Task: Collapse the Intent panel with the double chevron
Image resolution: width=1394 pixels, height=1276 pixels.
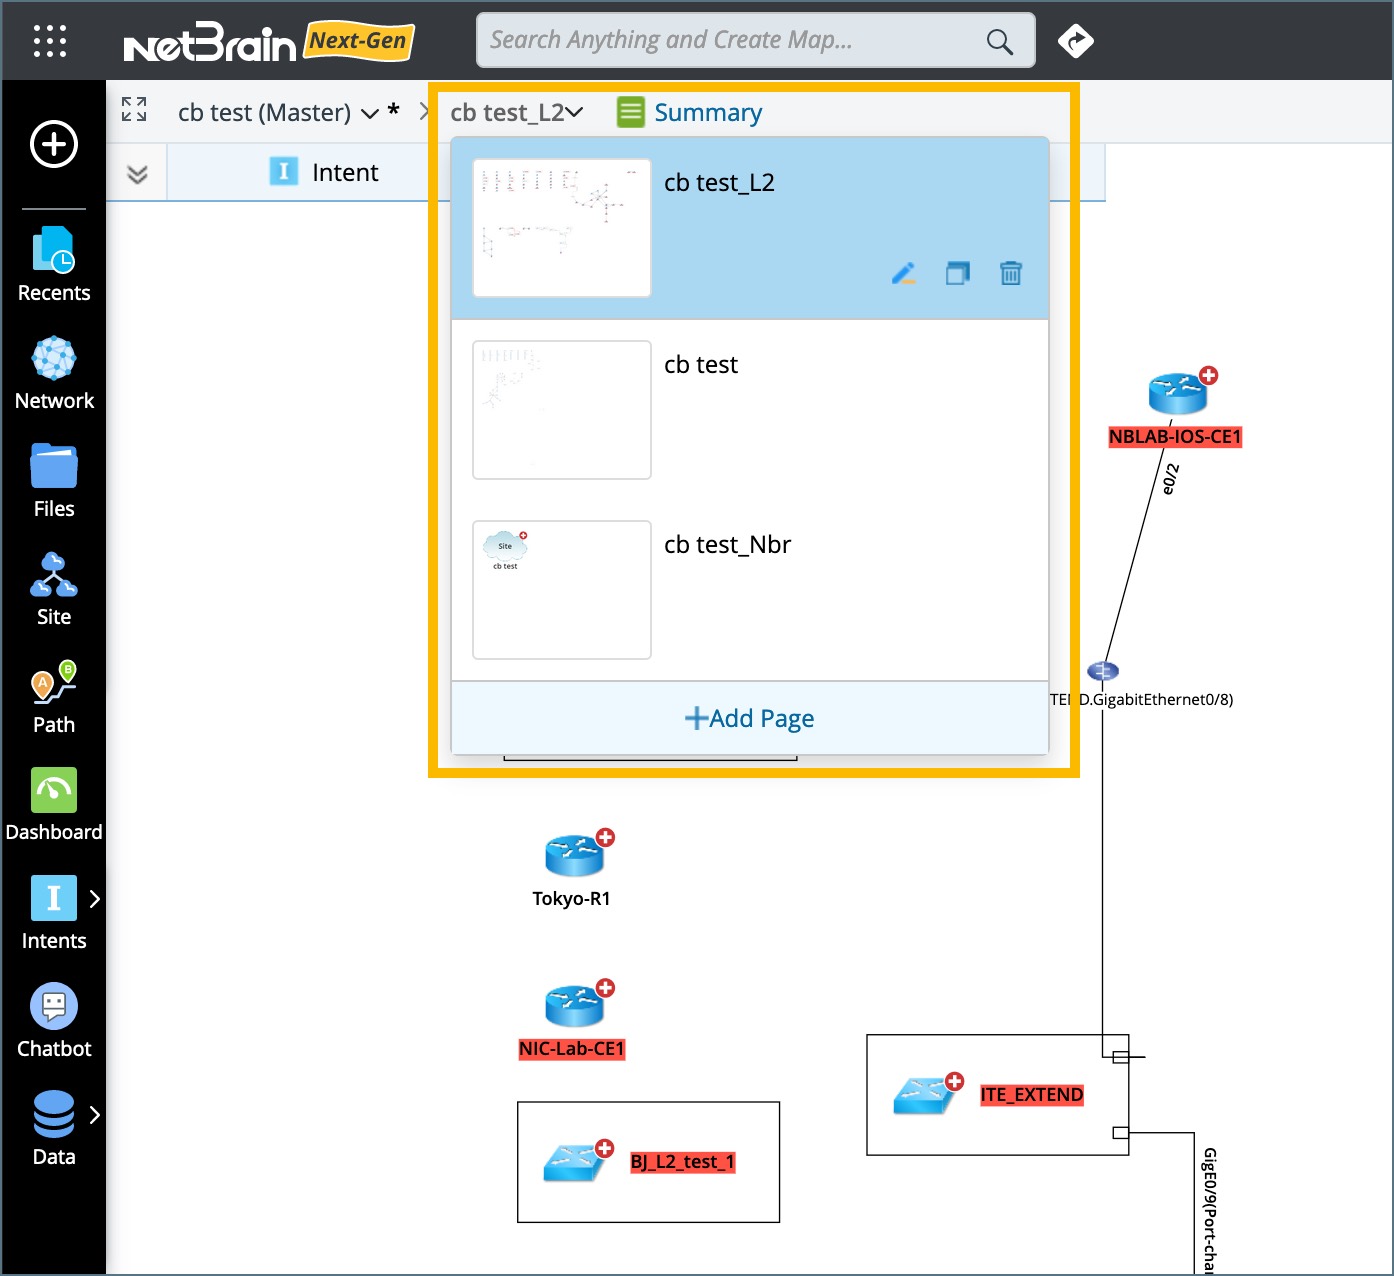Action: [x=135, y=171]
